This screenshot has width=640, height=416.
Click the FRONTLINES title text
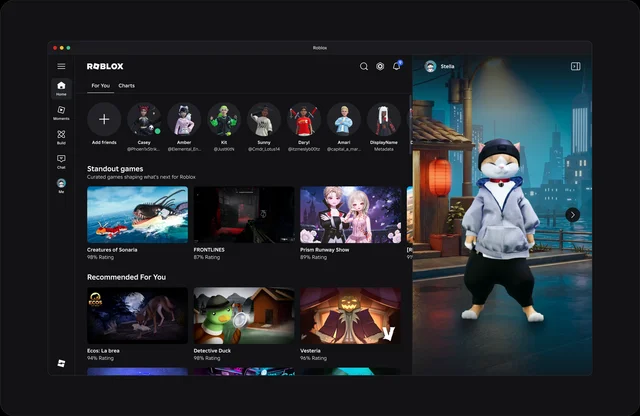pyautogui.click(x=209, y=250)
